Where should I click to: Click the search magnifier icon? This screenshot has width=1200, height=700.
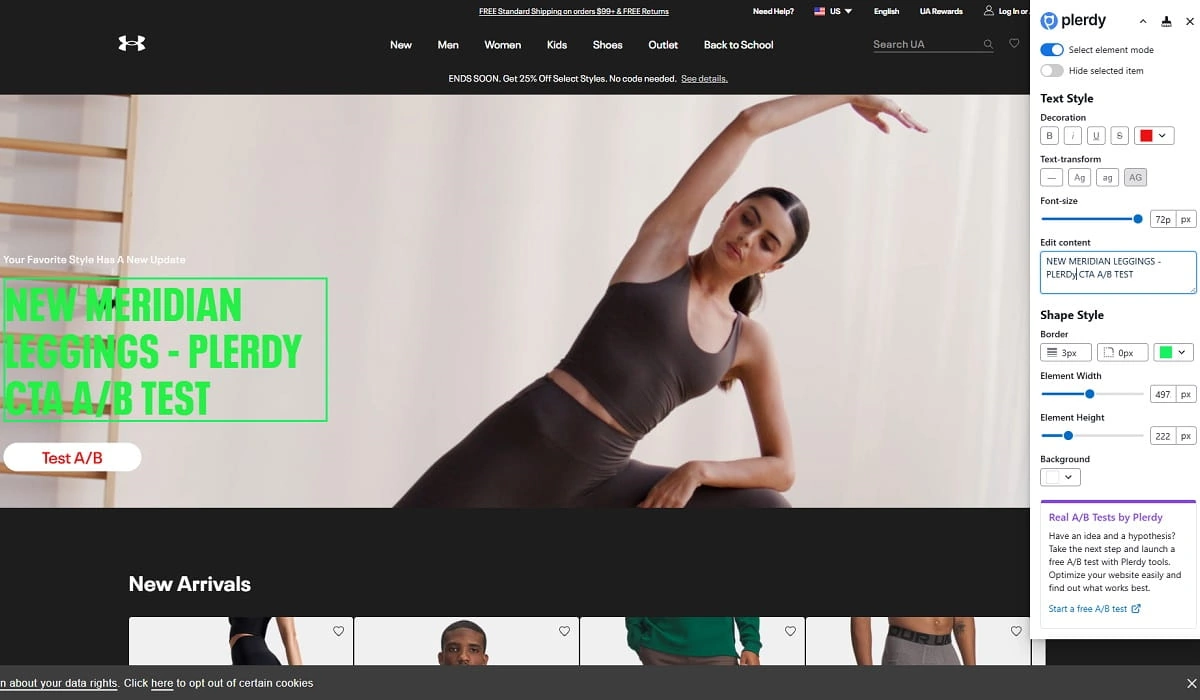[x=988, y=44]
